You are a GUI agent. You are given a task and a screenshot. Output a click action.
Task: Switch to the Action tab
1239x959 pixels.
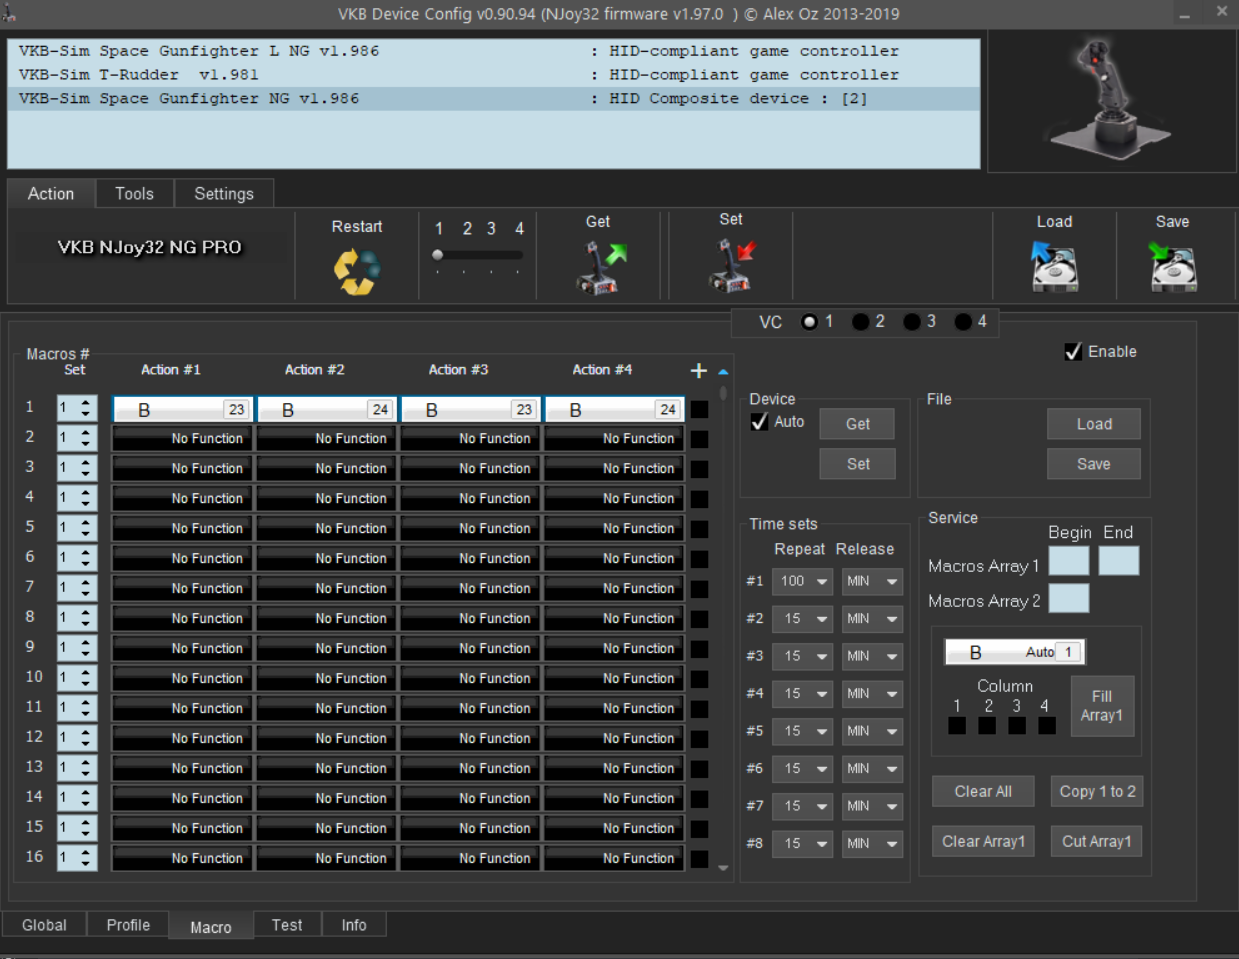pos(51,194)
